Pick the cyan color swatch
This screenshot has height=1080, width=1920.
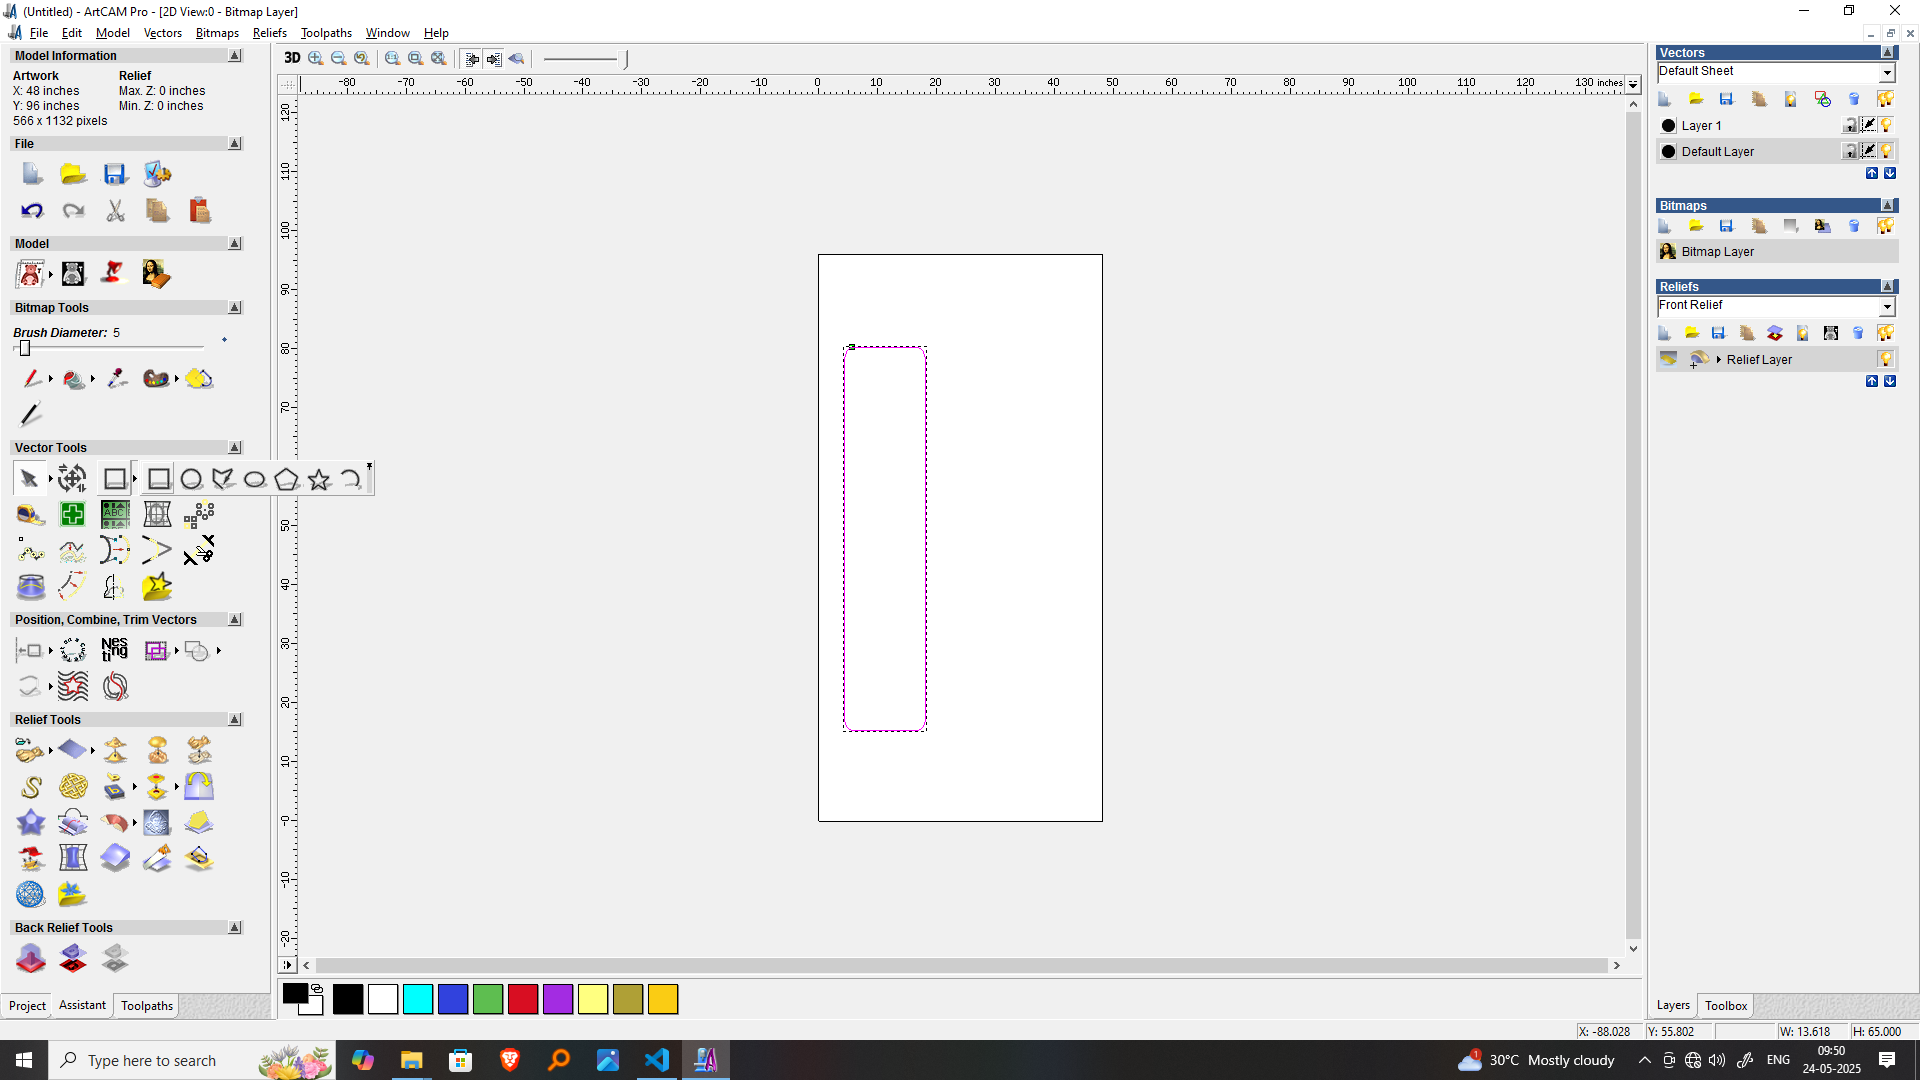point(418,999)
